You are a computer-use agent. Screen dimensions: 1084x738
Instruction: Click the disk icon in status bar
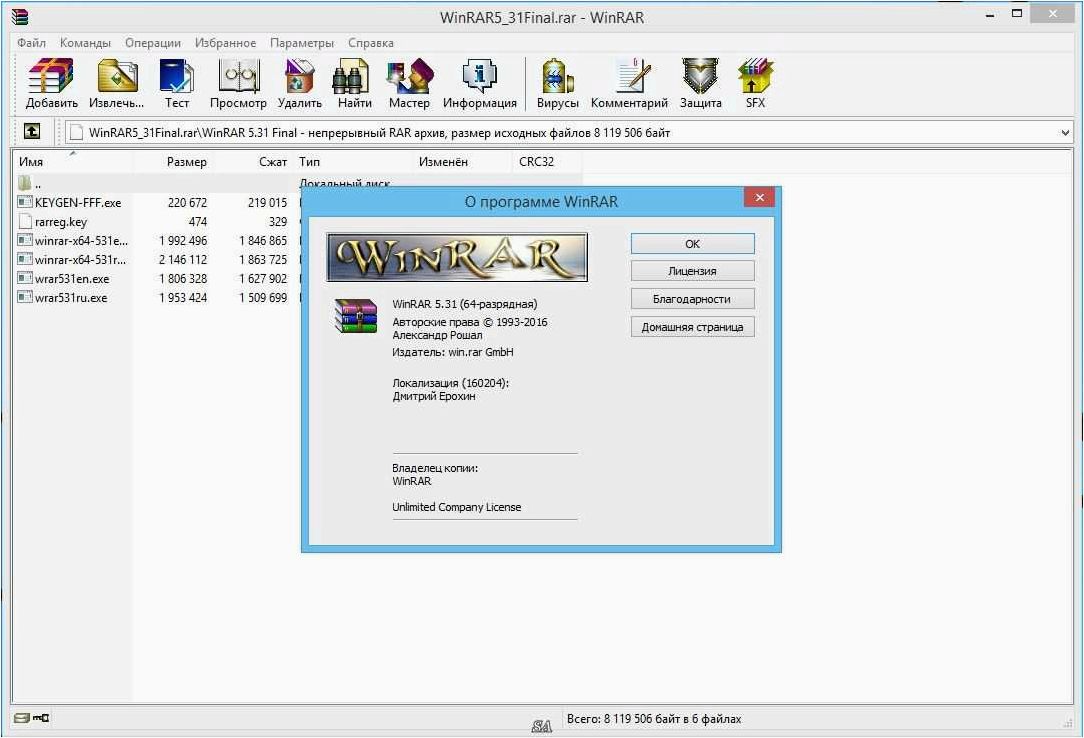pos(21,718)
